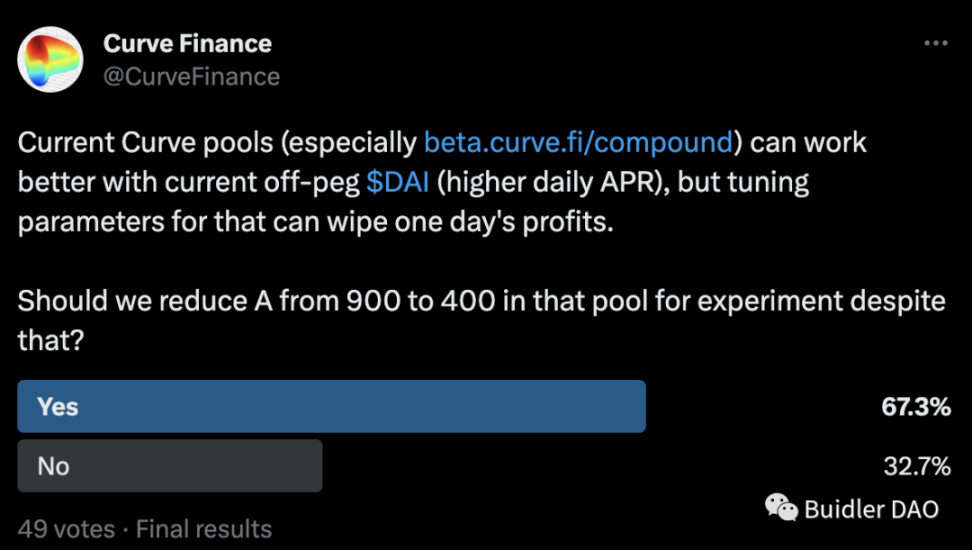Select the gray No poll result bar
Image resolution: width=972 pixels, height=550 pixels.
(x=170, y=465)
